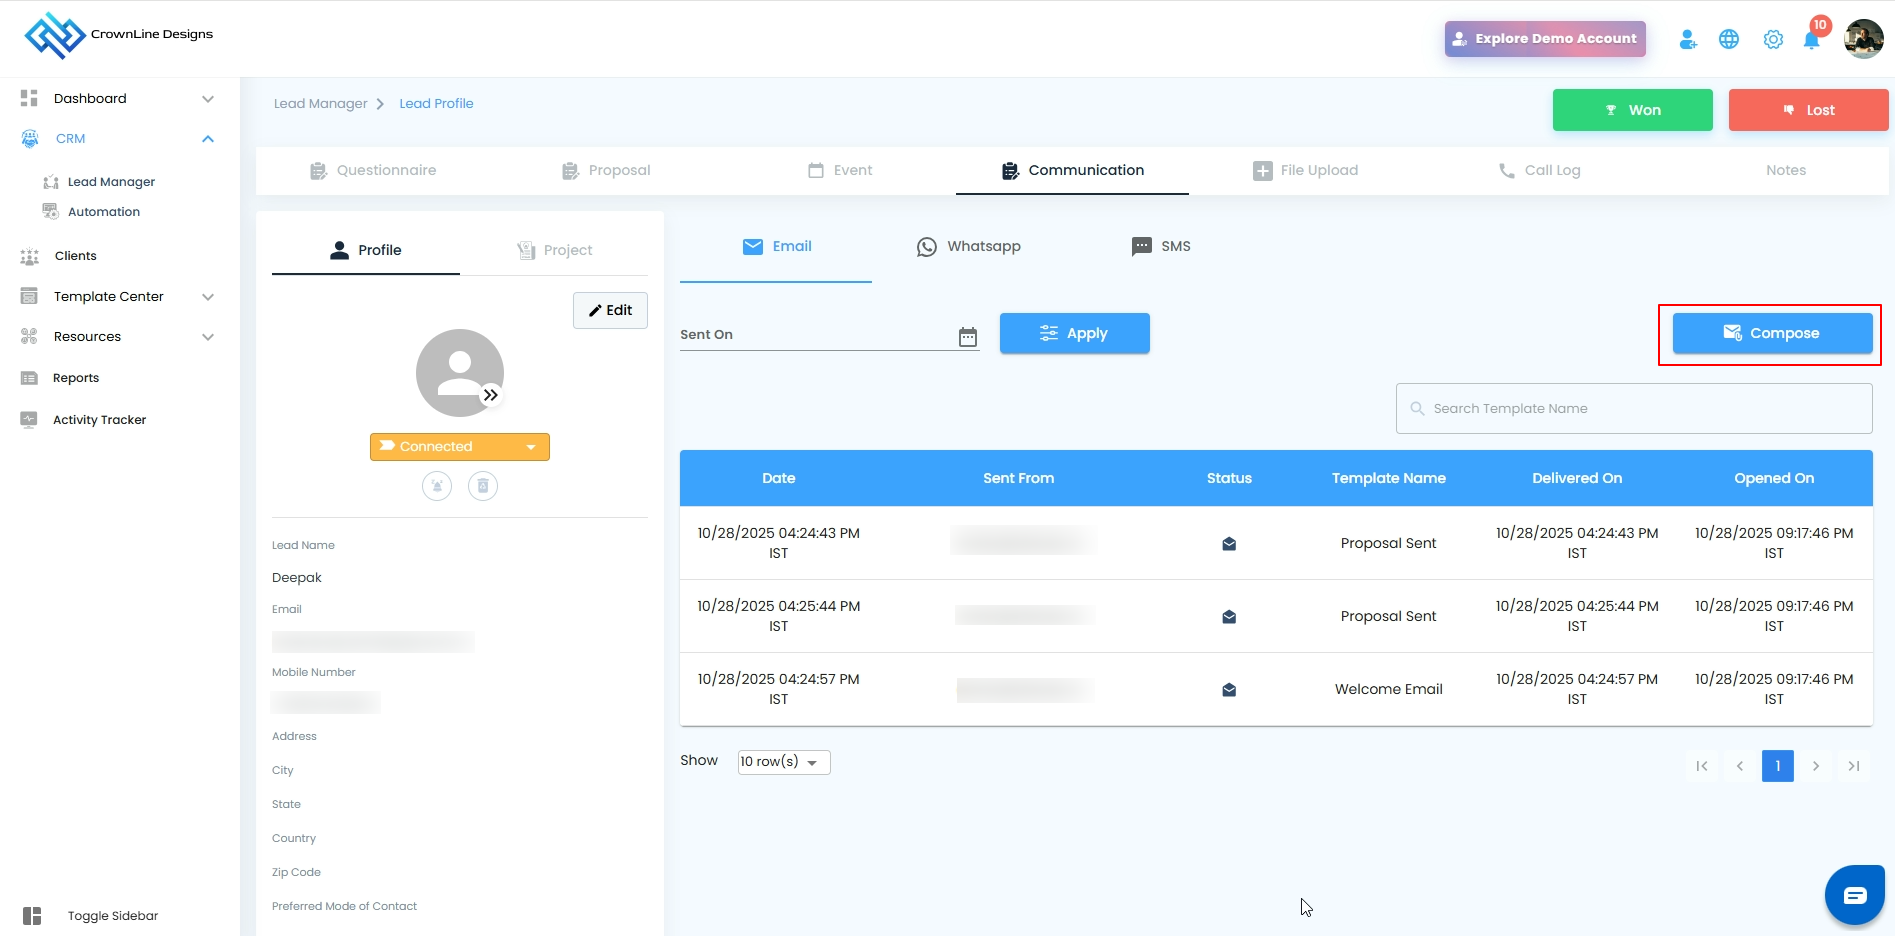Go to previous page of the table
1895x936 pixels.
coord(1740,766)
